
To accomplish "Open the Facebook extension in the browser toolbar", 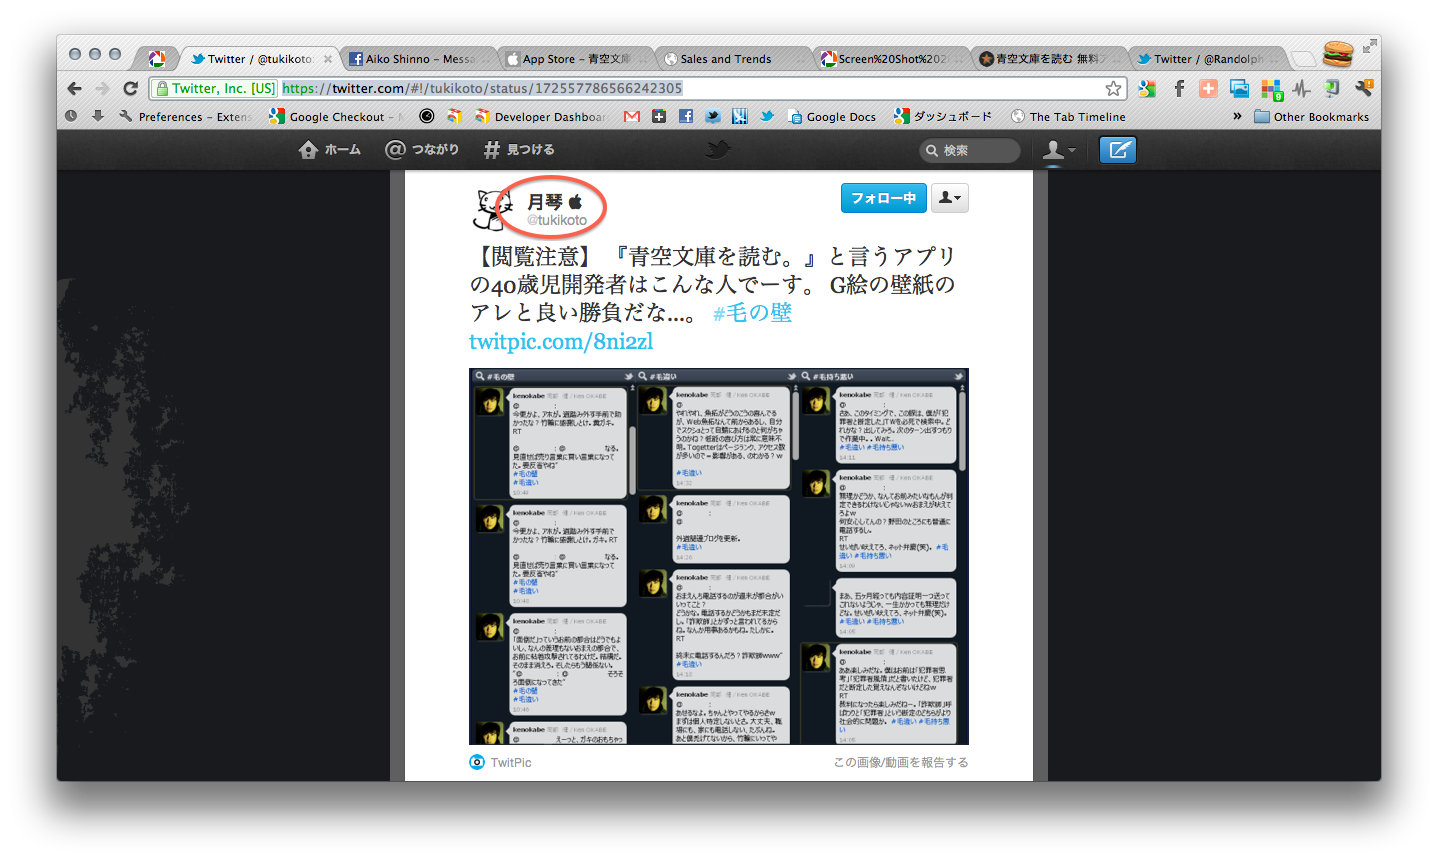I will click(x=1179, y=88).
